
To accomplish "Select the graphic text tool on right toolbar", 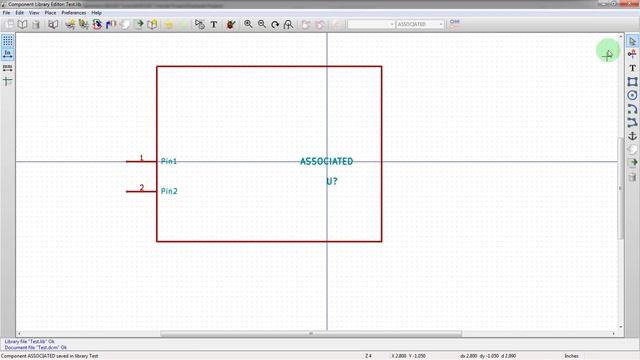I will 632,68.
